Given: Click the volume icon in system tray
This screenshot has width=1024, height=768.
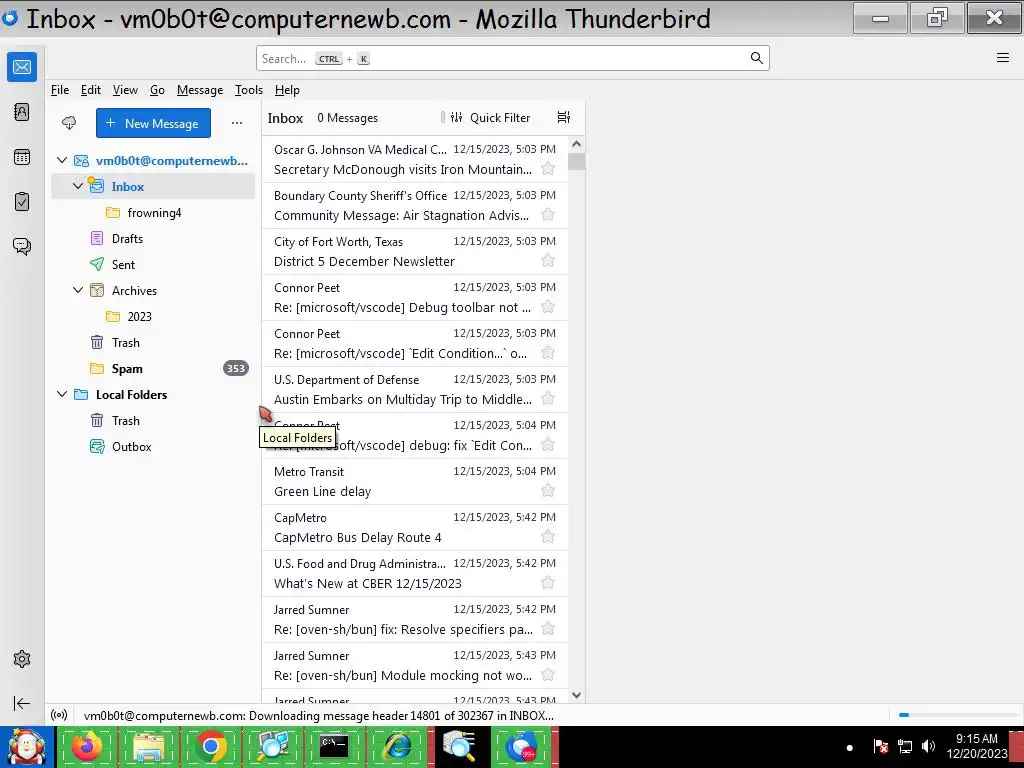Looking at the screenshot, I should (928, 746).
